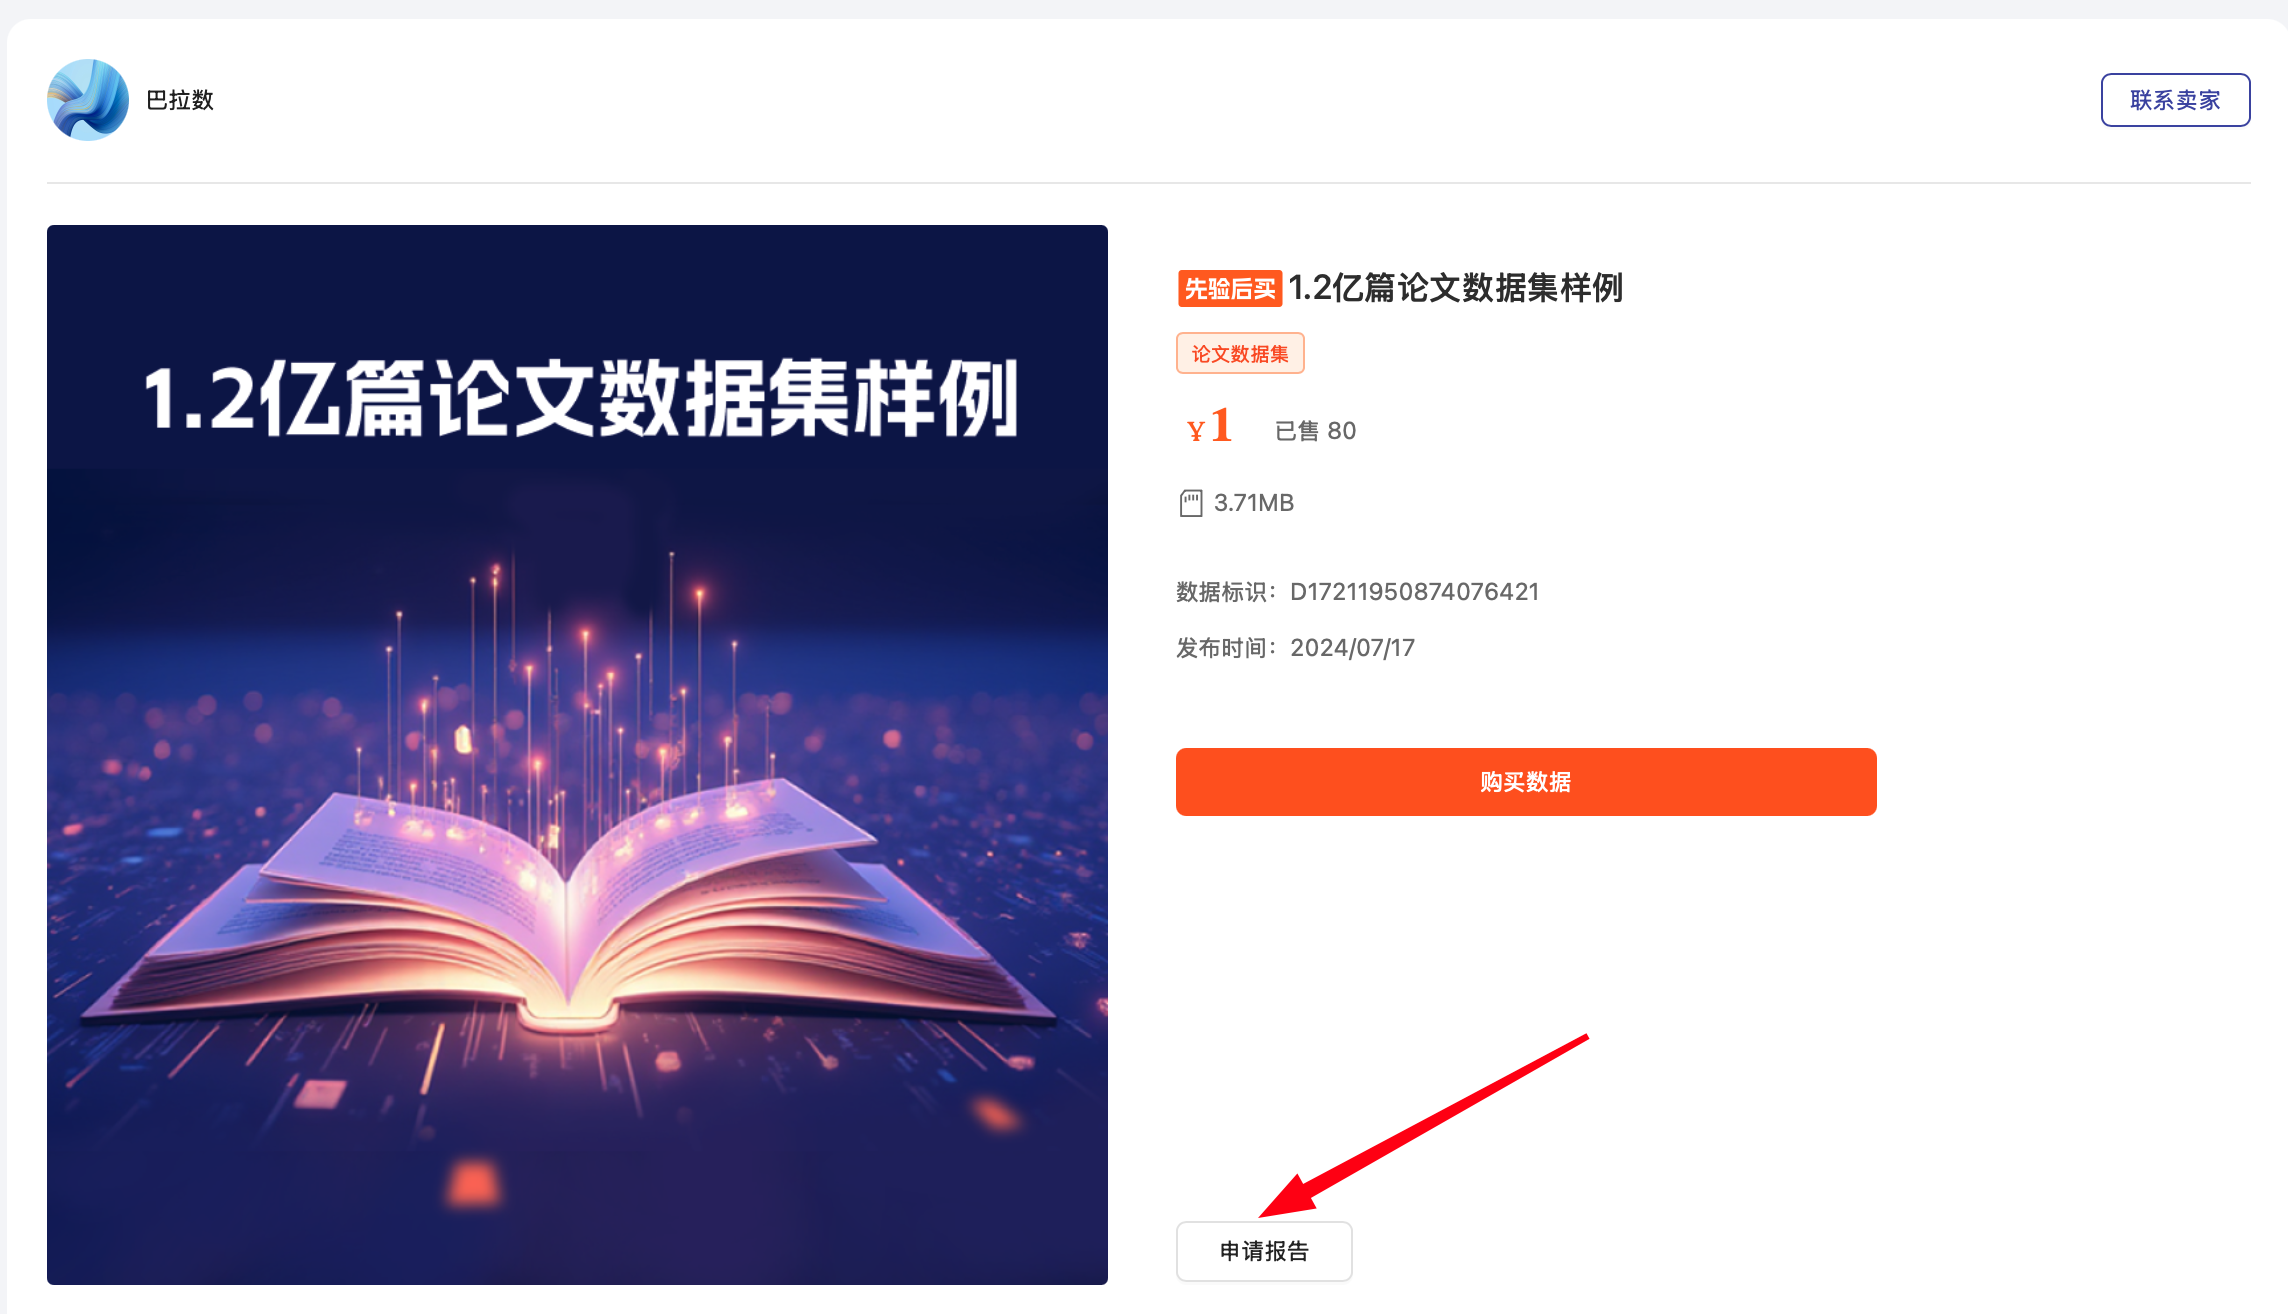
Task: Click the file size storage card icon
Action: (1190, 503)
